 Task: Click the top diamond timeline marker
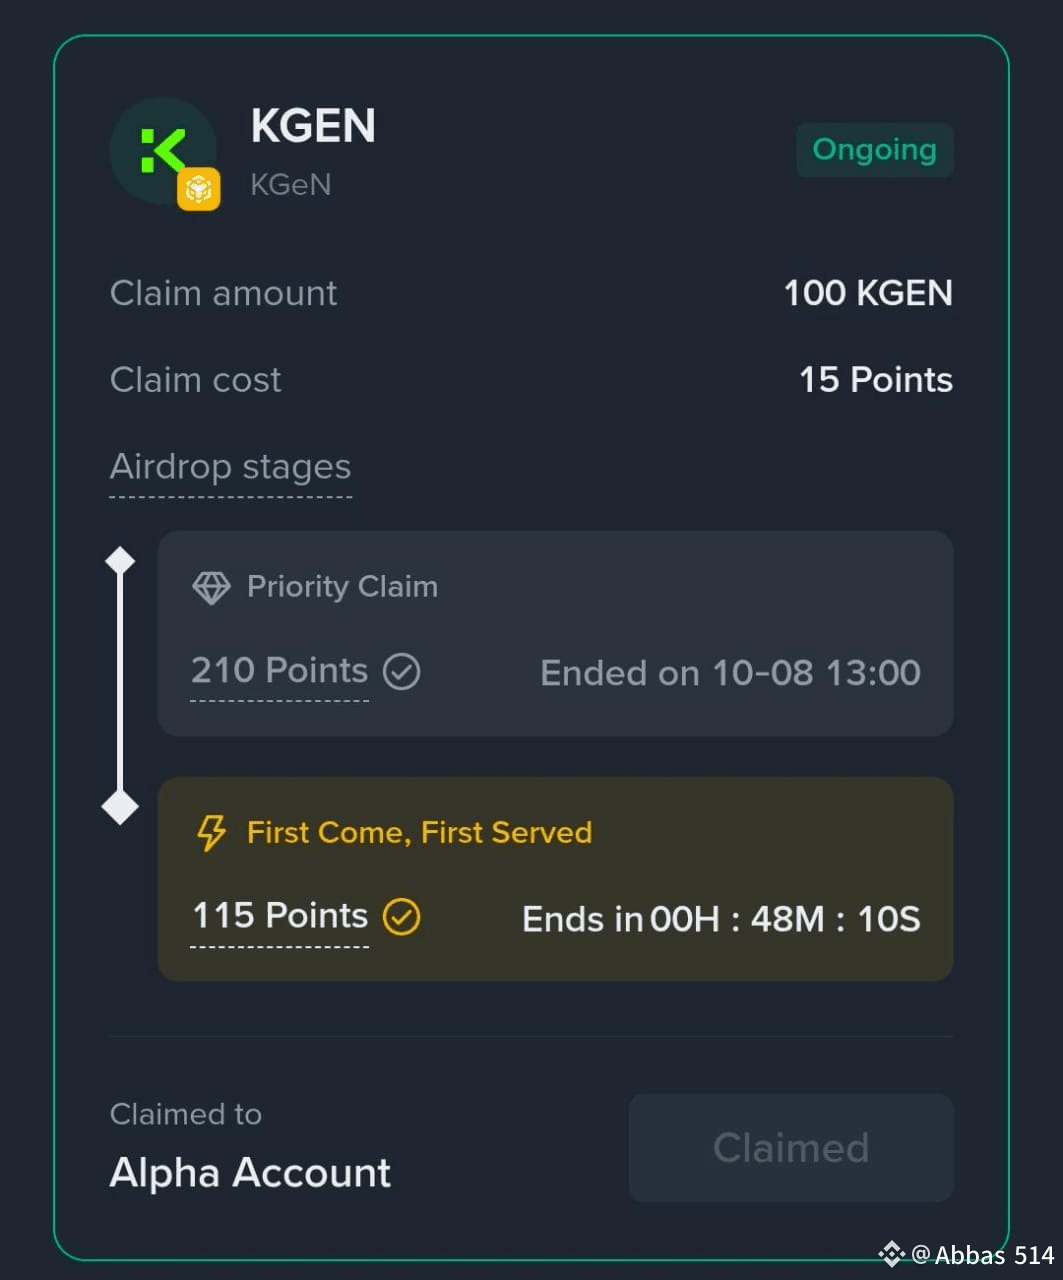[x=120, y=561]
